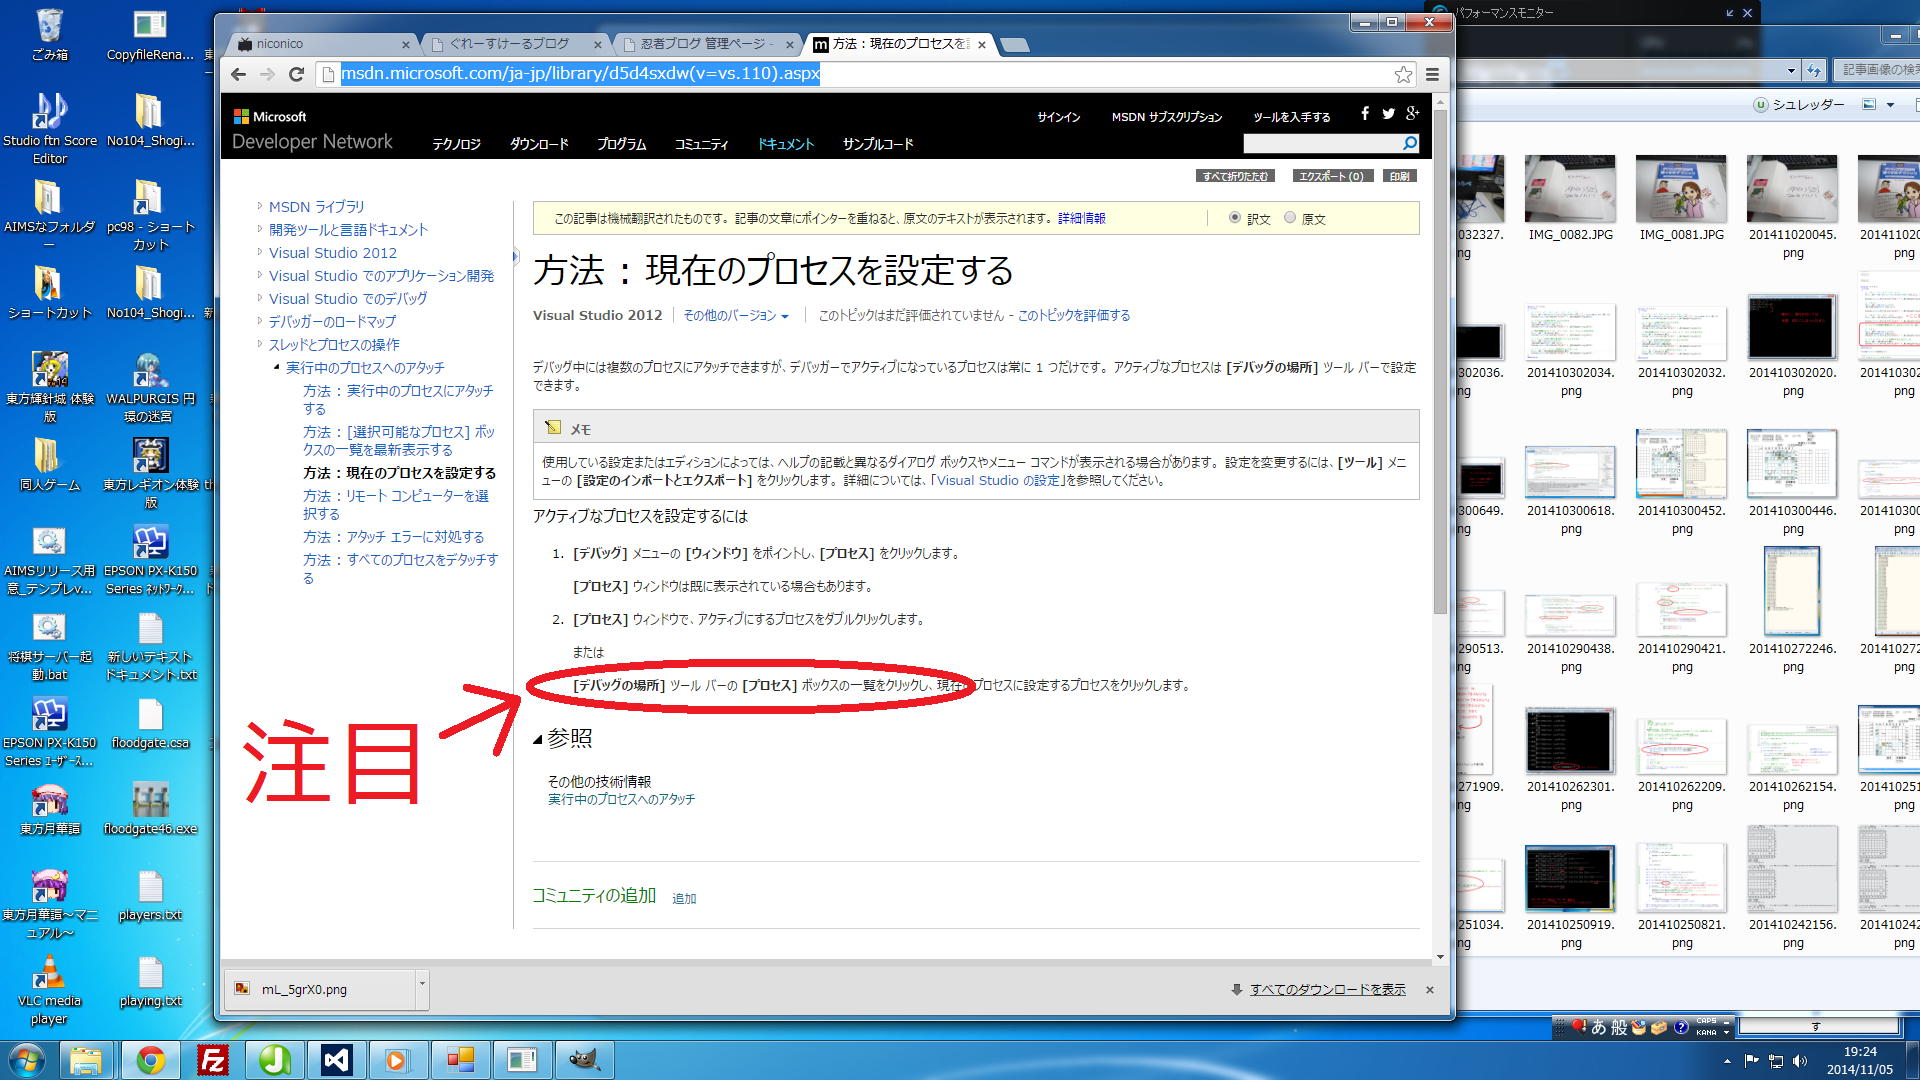
Task: Click the browser page vertical scrollbar
Action: (x=1440, y=360)
